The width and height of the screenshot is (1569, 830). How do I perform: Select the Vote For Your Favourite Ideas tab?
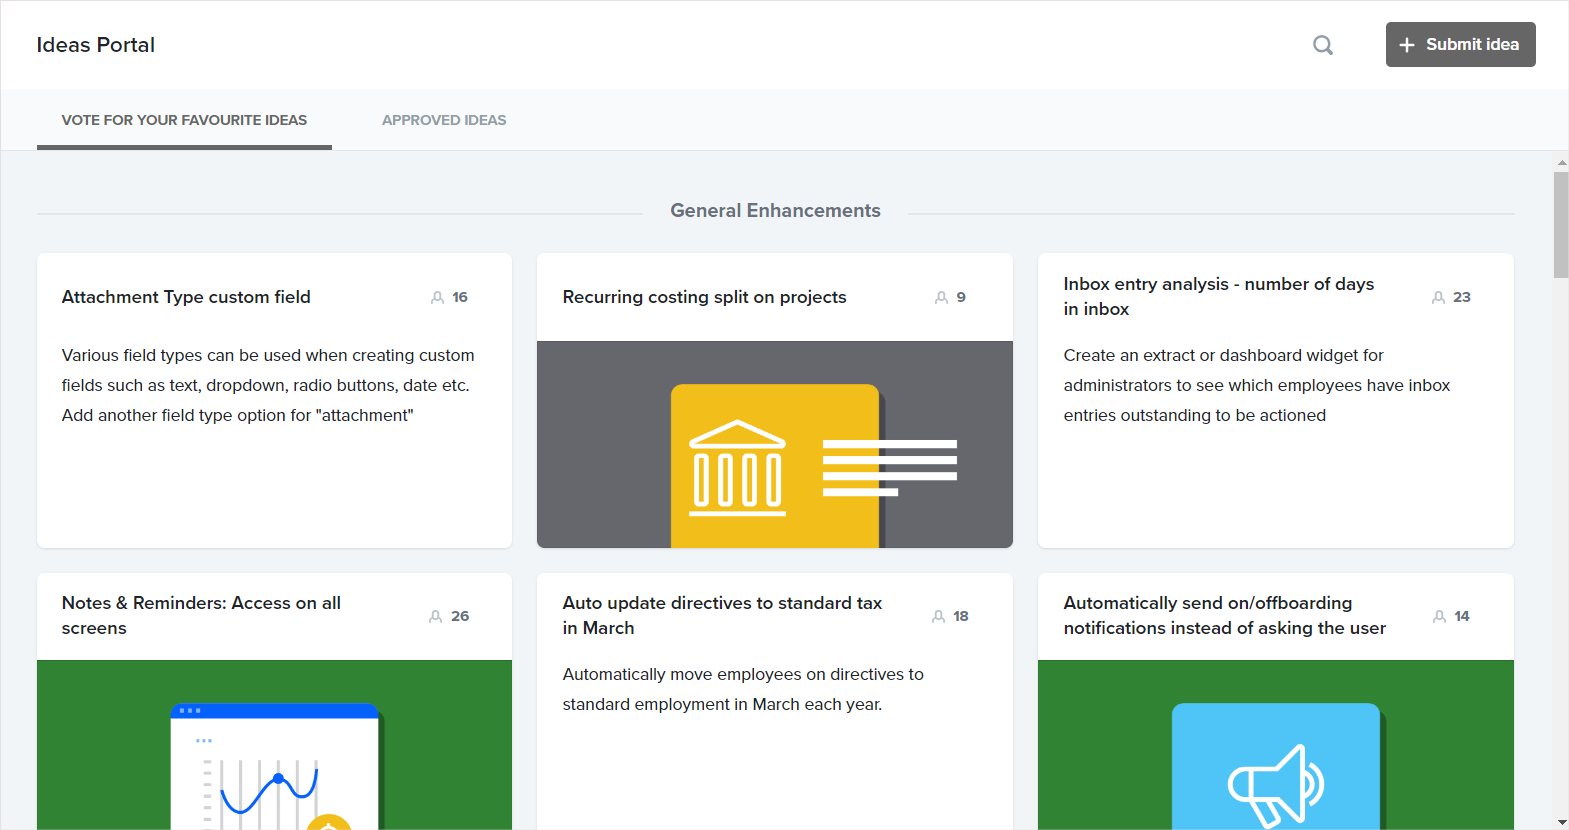[184, 120]
